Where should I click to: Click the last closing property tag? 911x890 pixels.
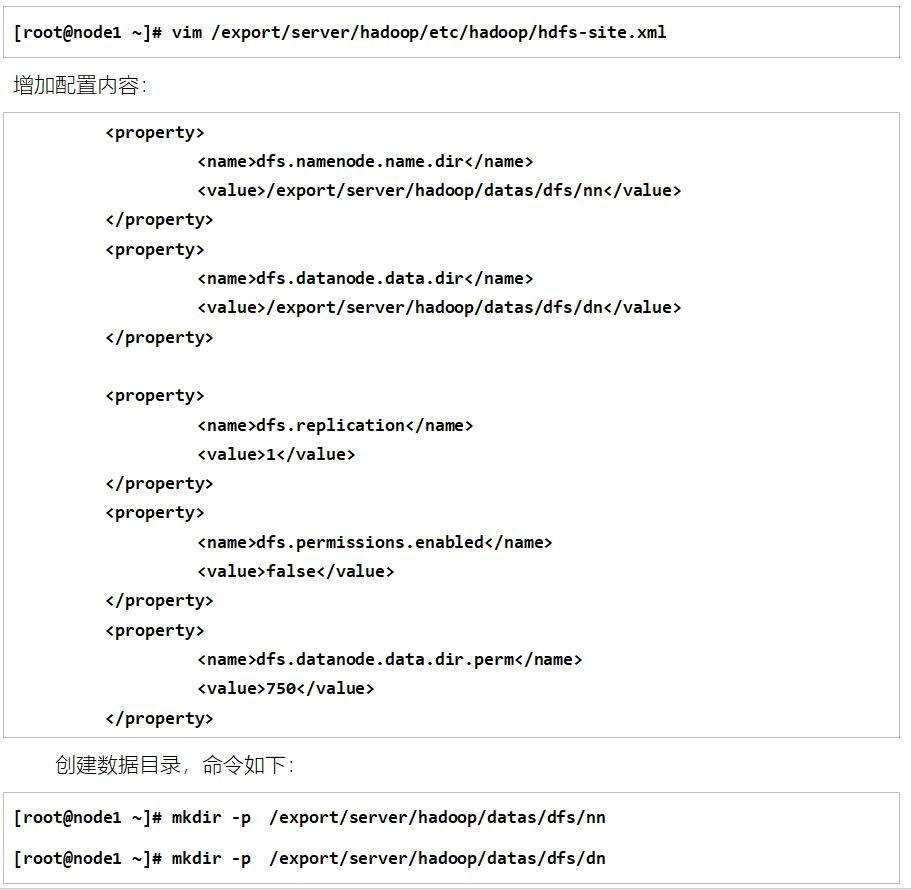coord(159,719)
